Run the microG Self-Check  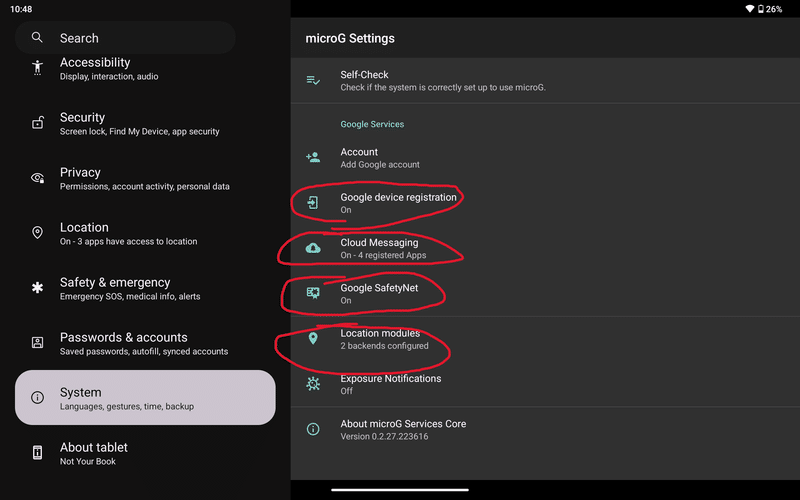(x=545, y=81)
